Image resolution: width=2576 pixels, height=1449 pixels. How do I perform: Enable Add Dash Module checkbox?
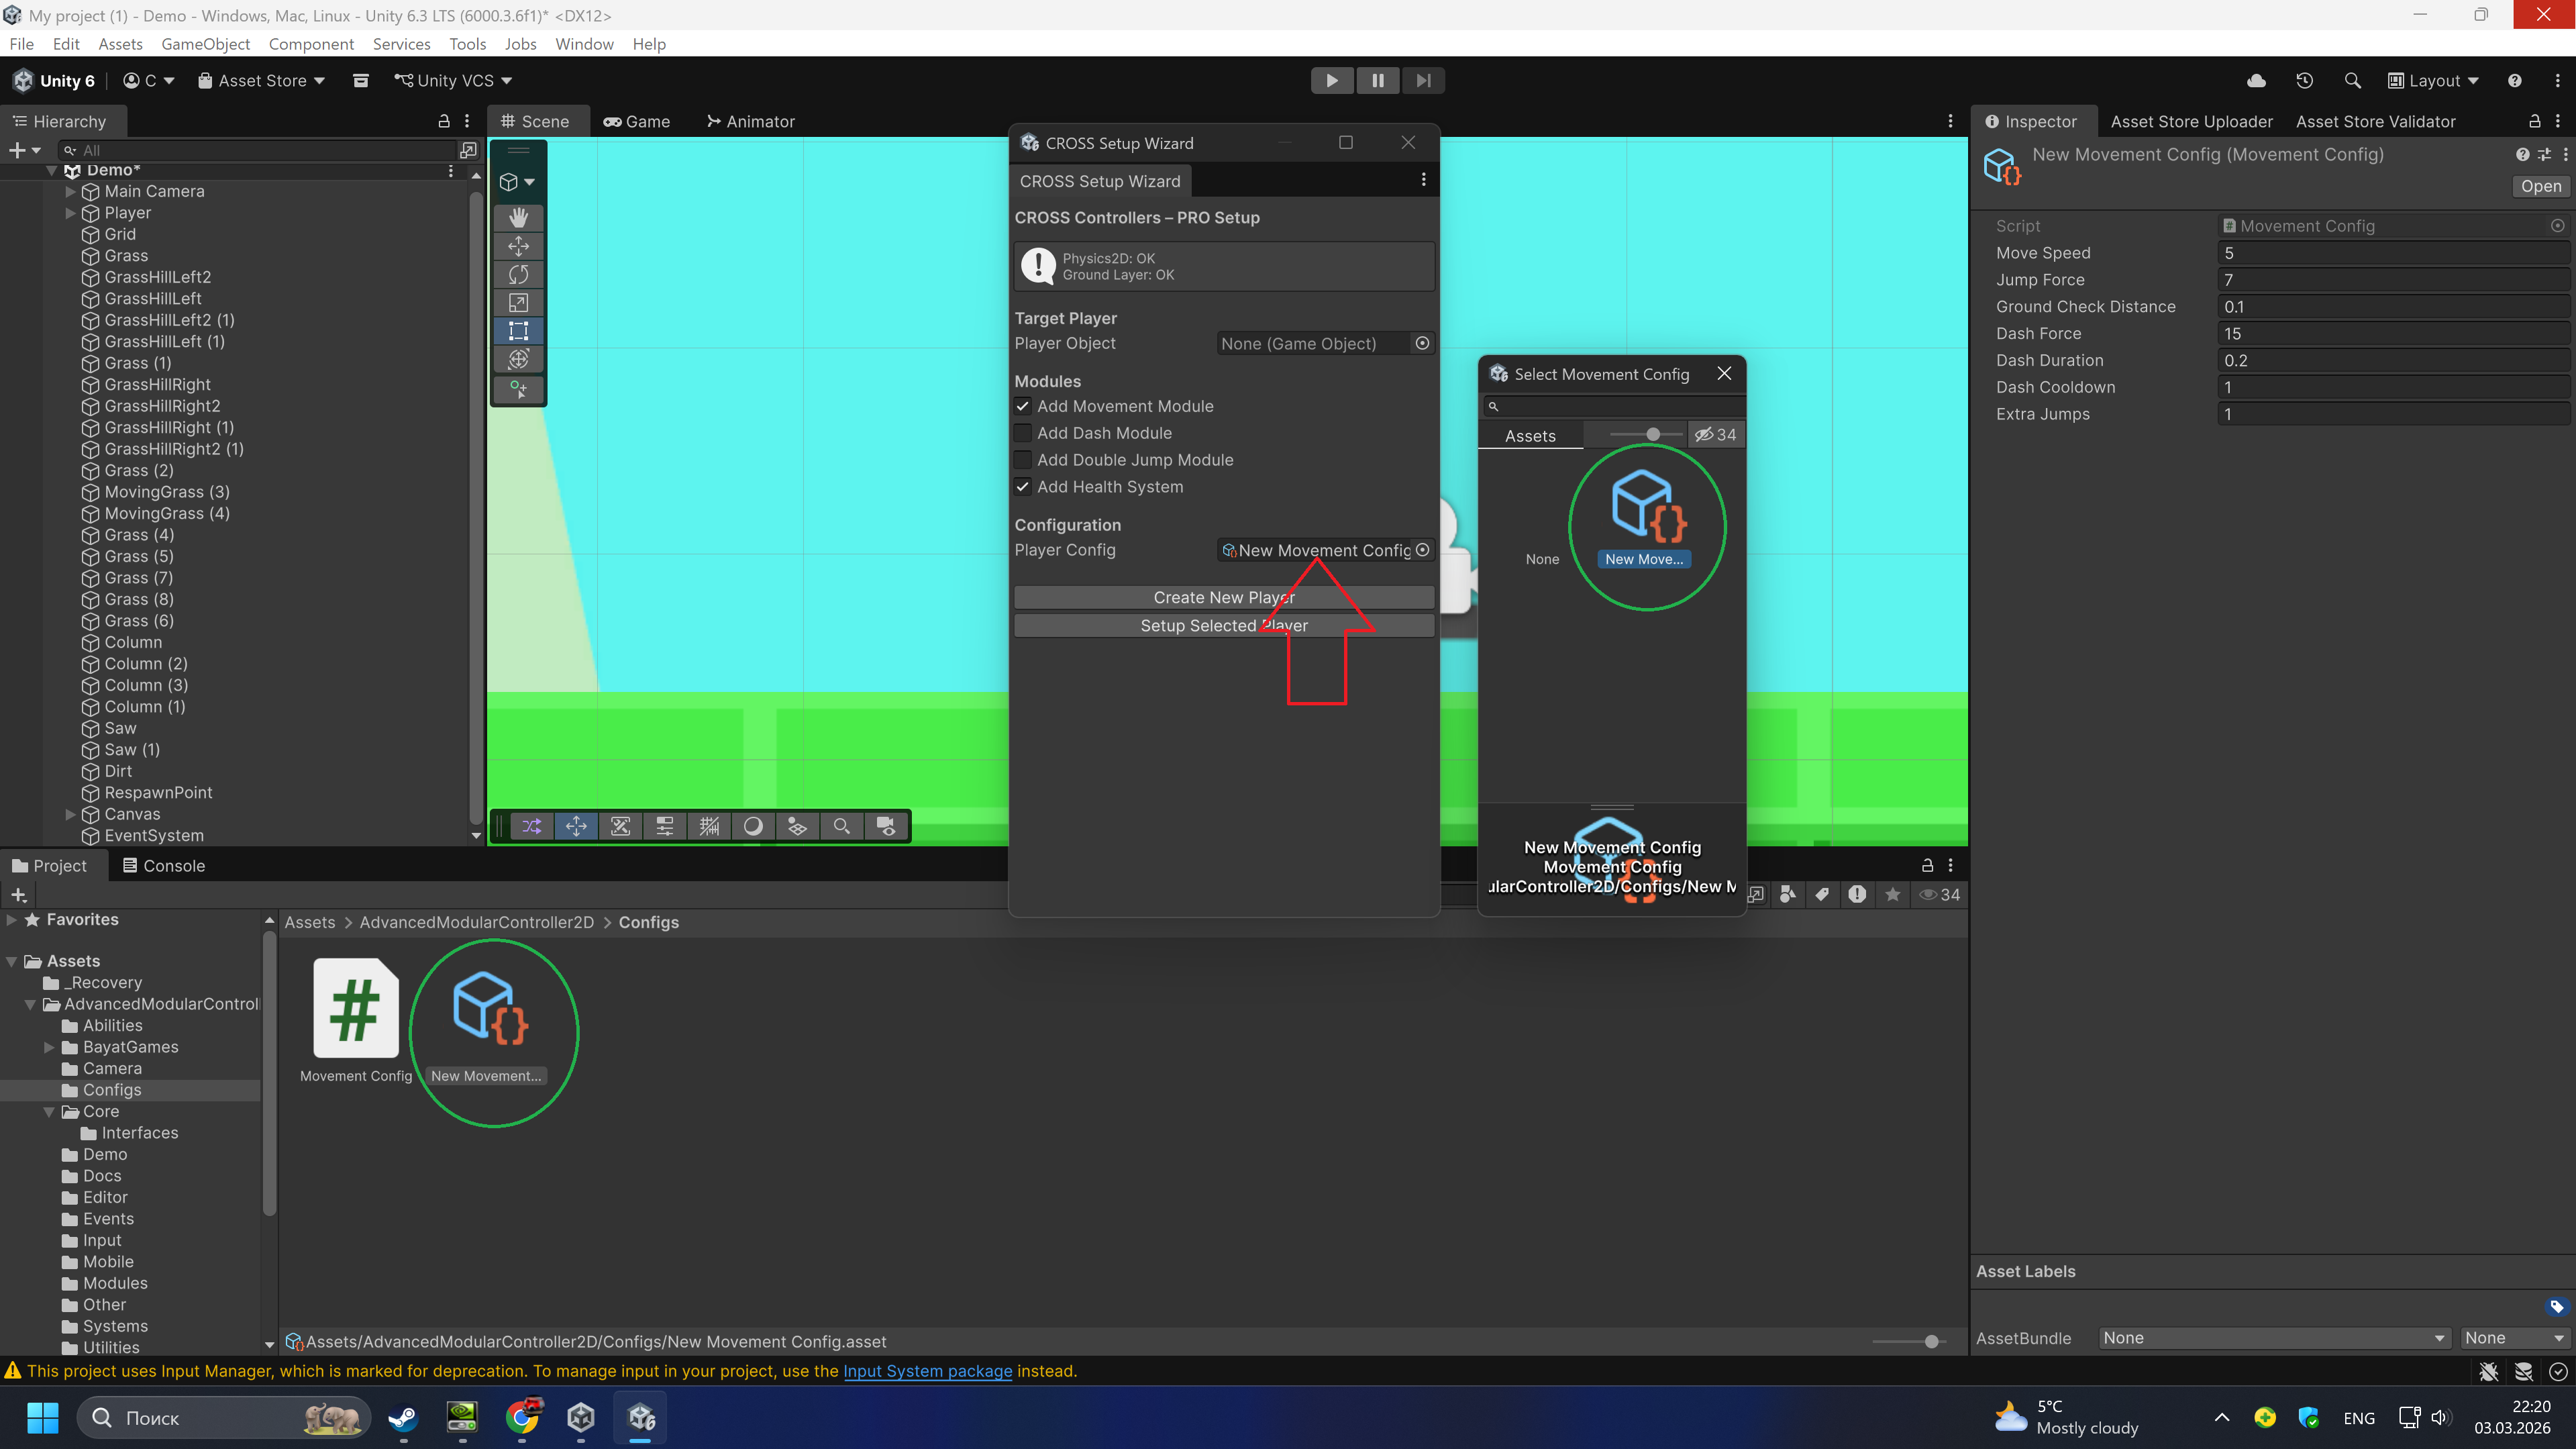point(1022,433)
